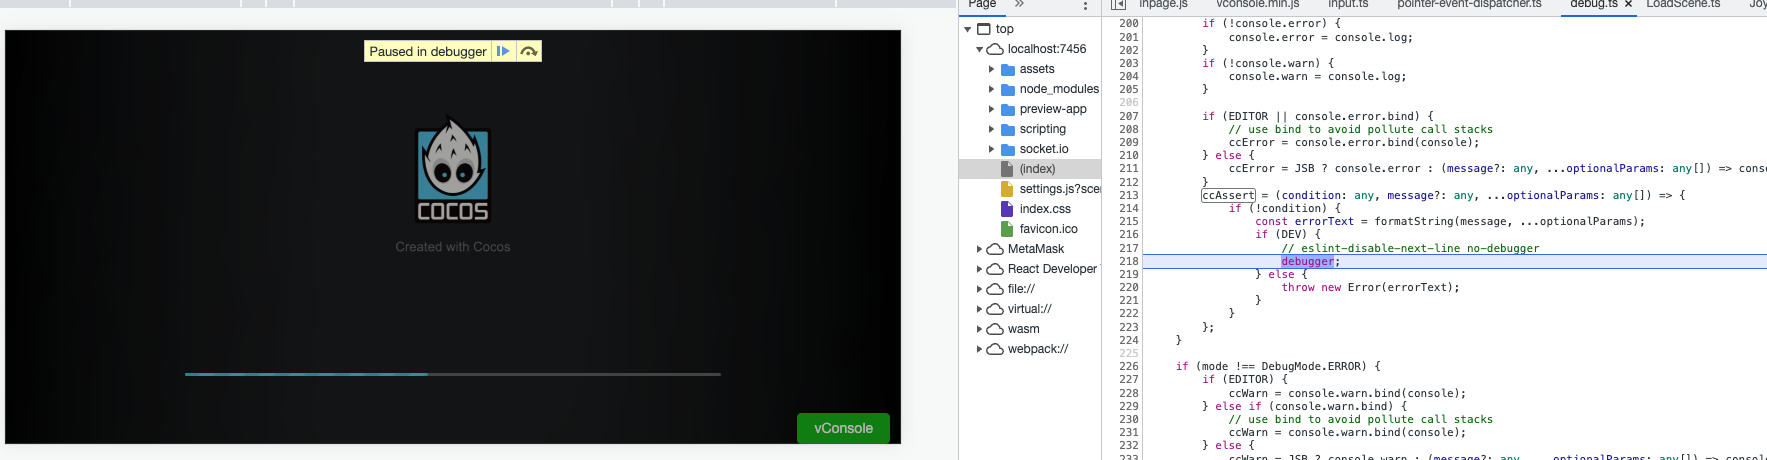Select the index.css file icon
1767x460 pixels.
click(1007, 209)
